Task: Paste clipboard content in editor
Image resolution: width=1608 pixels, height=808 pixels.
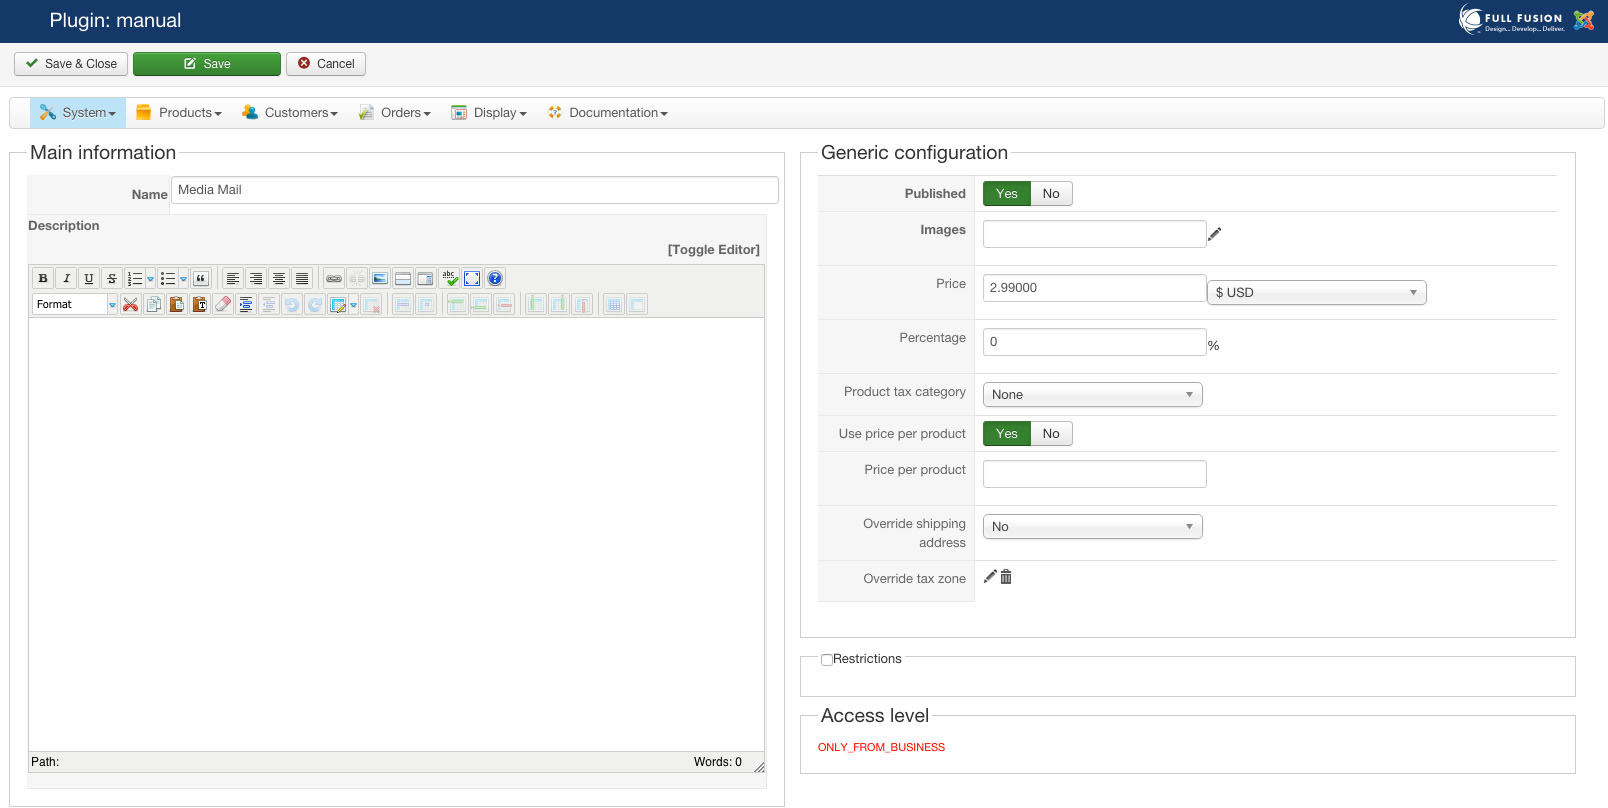Action: (176, 304)
